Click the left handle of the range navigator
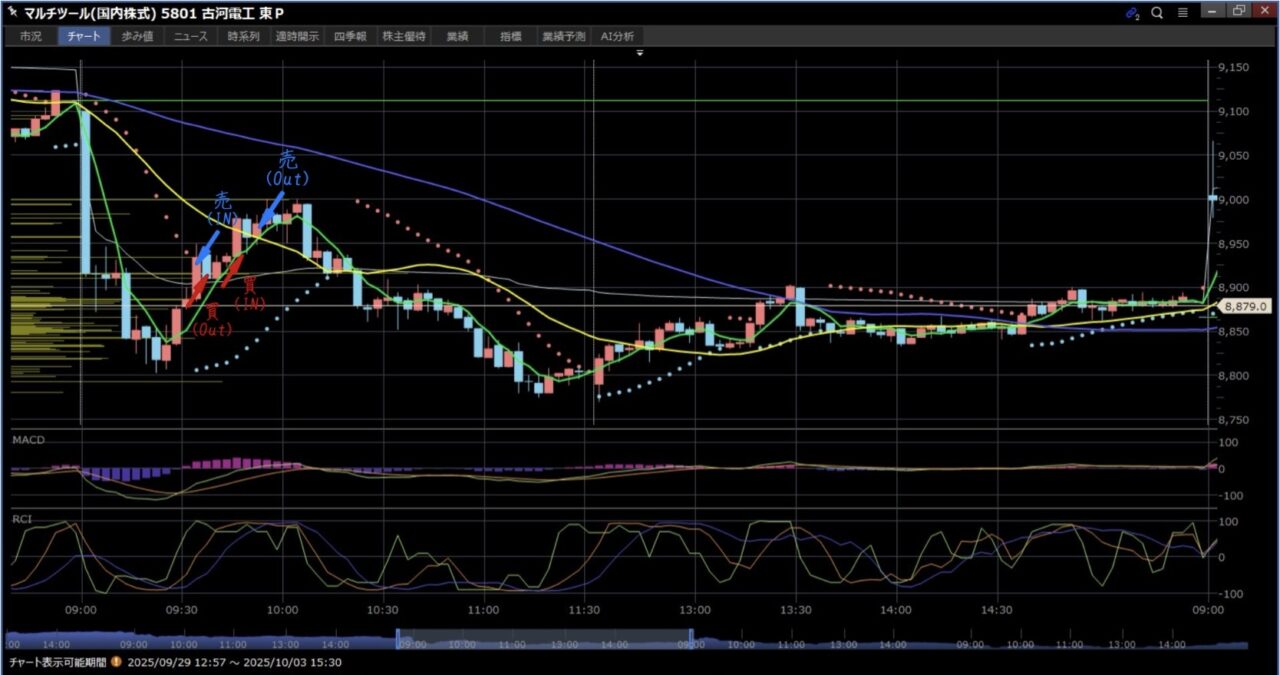The width and height of the screenshot is (1280, 675). pos(399,638)
